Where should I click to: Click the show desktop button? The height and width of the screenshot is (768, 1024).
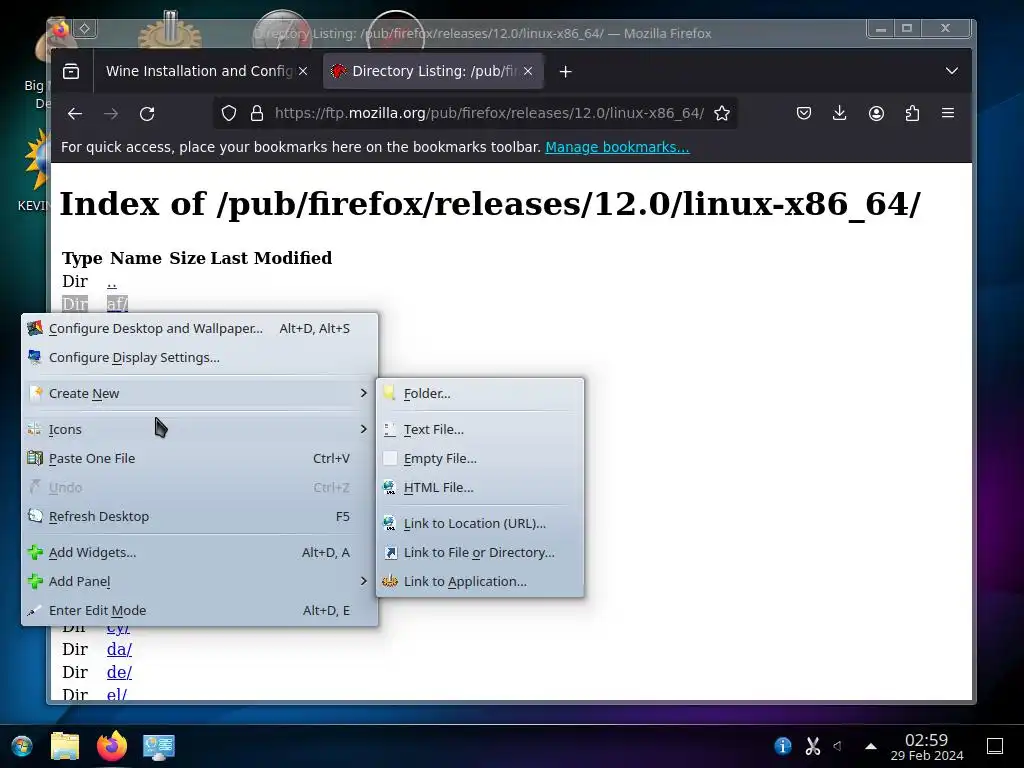click(x=995, y=746)
